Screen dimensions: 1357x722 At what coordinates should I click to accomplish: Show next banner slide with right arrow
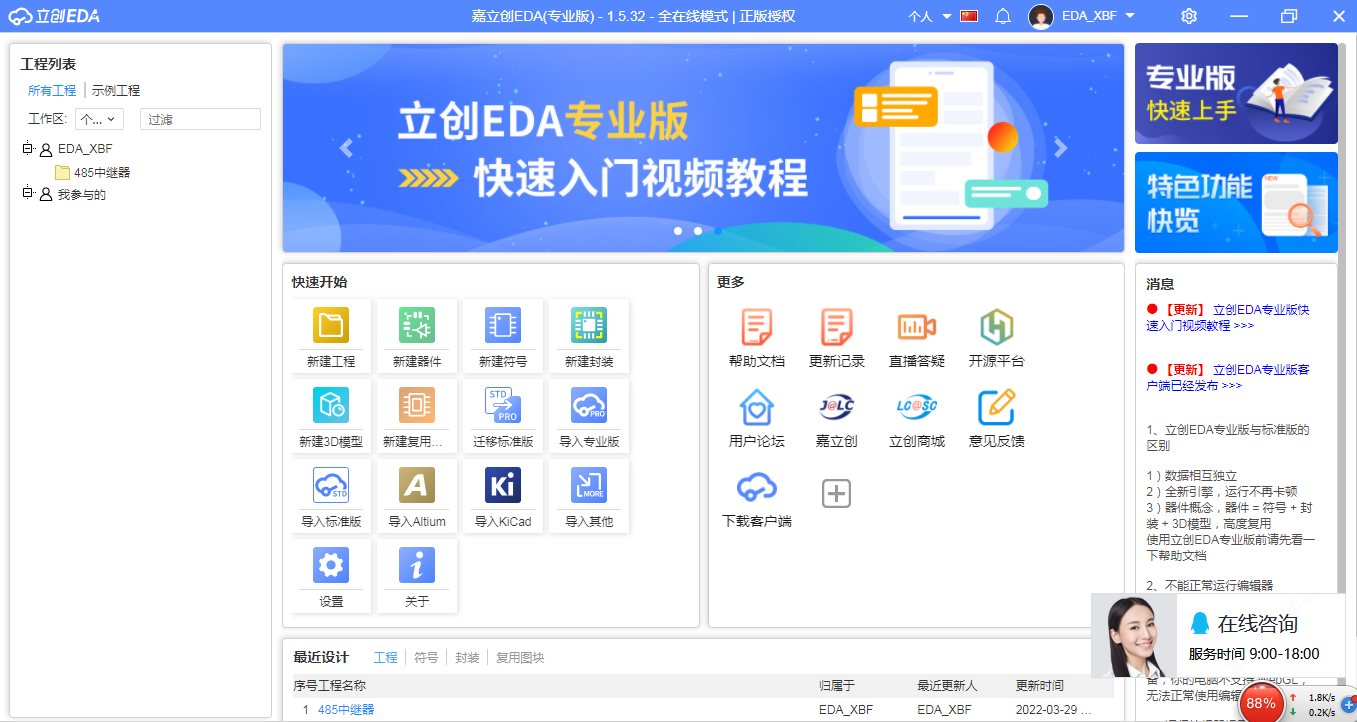(x=1061, y=148)
